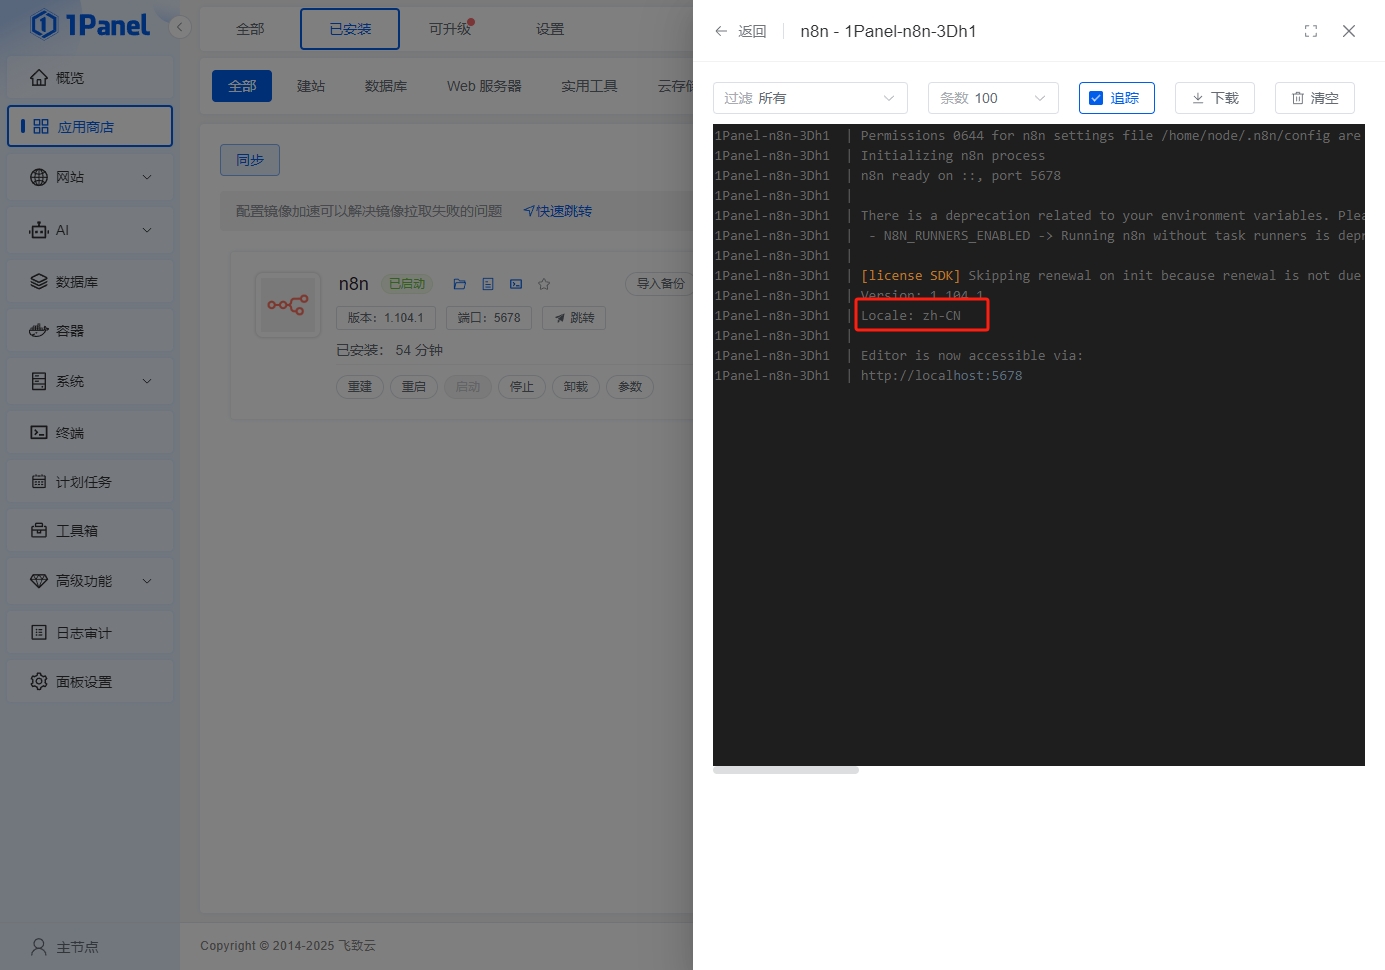Select the 数据库 category filter tab
The height and width of the screenshot is (970, 1385).
coord(386,86)
